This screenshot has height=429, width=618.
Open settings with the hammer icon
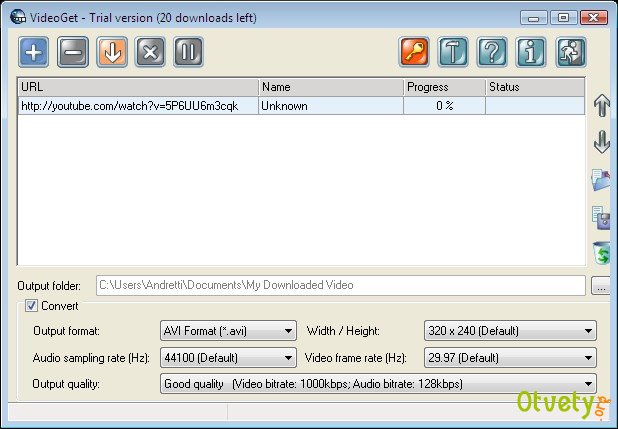coord(453,52)
